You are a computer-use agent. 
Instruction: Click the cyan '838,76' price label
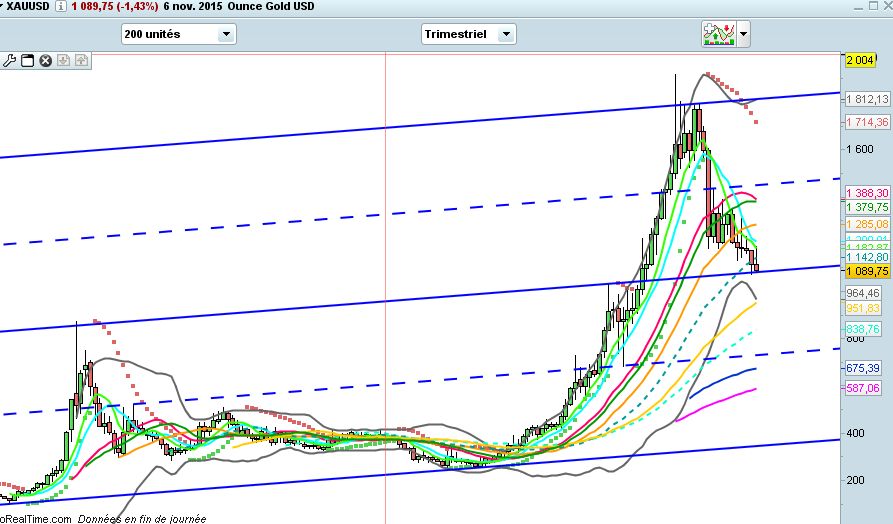tap(863, 329)
